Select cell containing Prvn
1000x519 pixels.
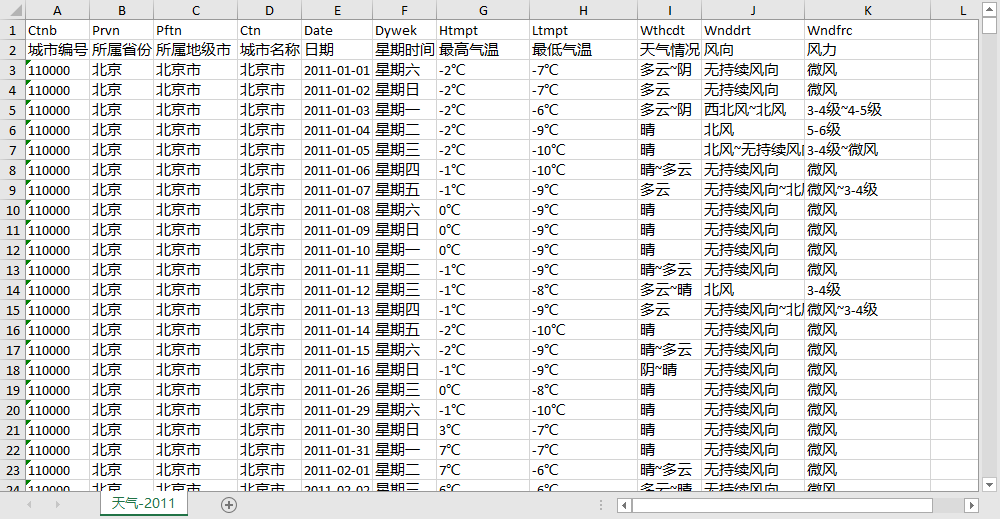point(122,30)
